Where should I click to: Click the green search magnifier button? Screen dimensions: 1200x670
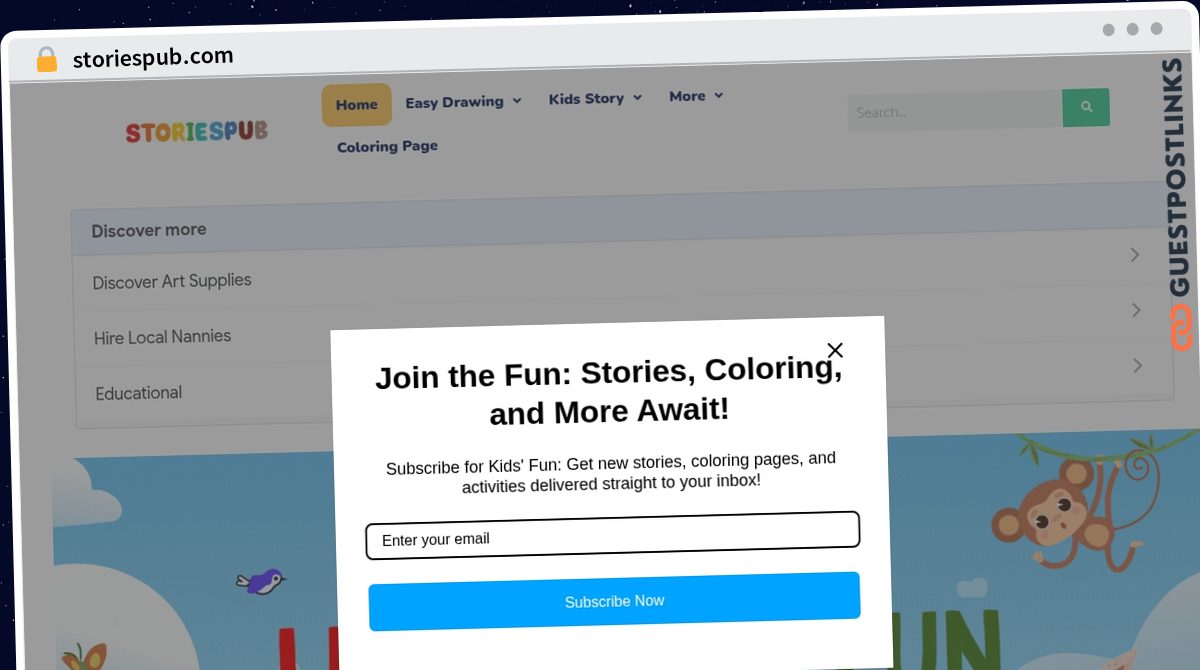pos(1086,107)
